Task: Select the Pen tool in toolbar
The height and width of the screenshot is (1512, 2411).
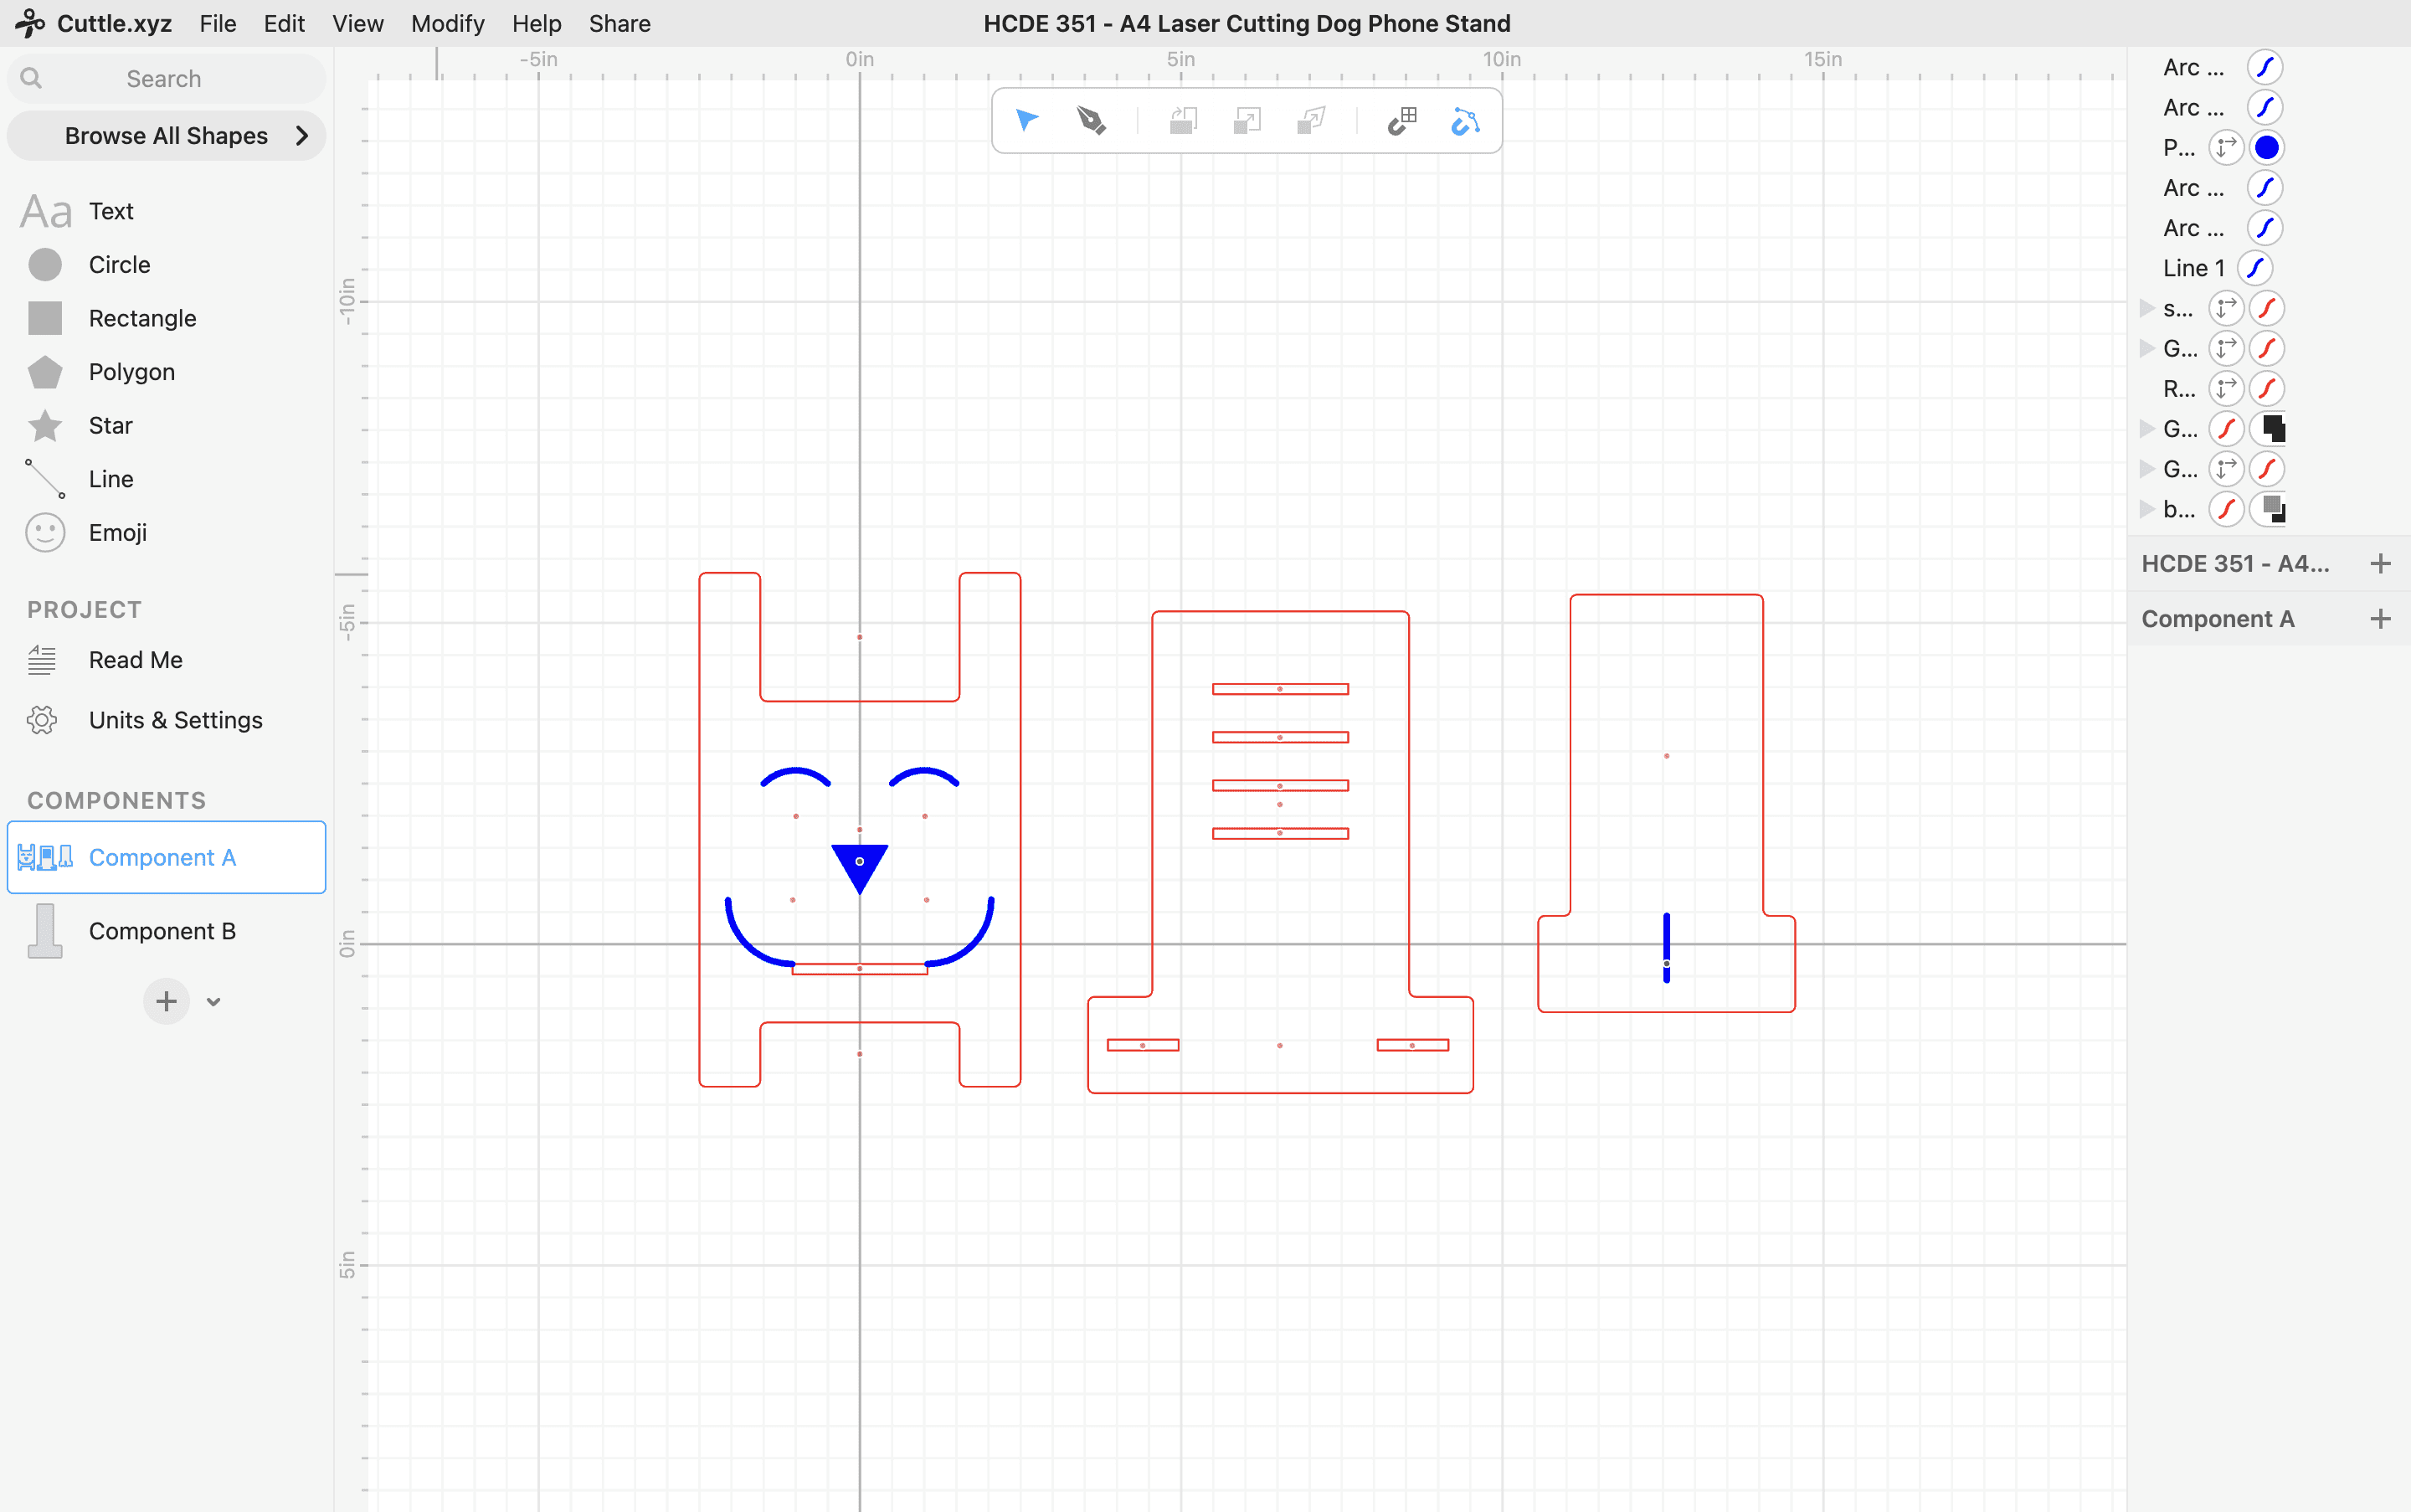Action: [x=1091, y=120]
